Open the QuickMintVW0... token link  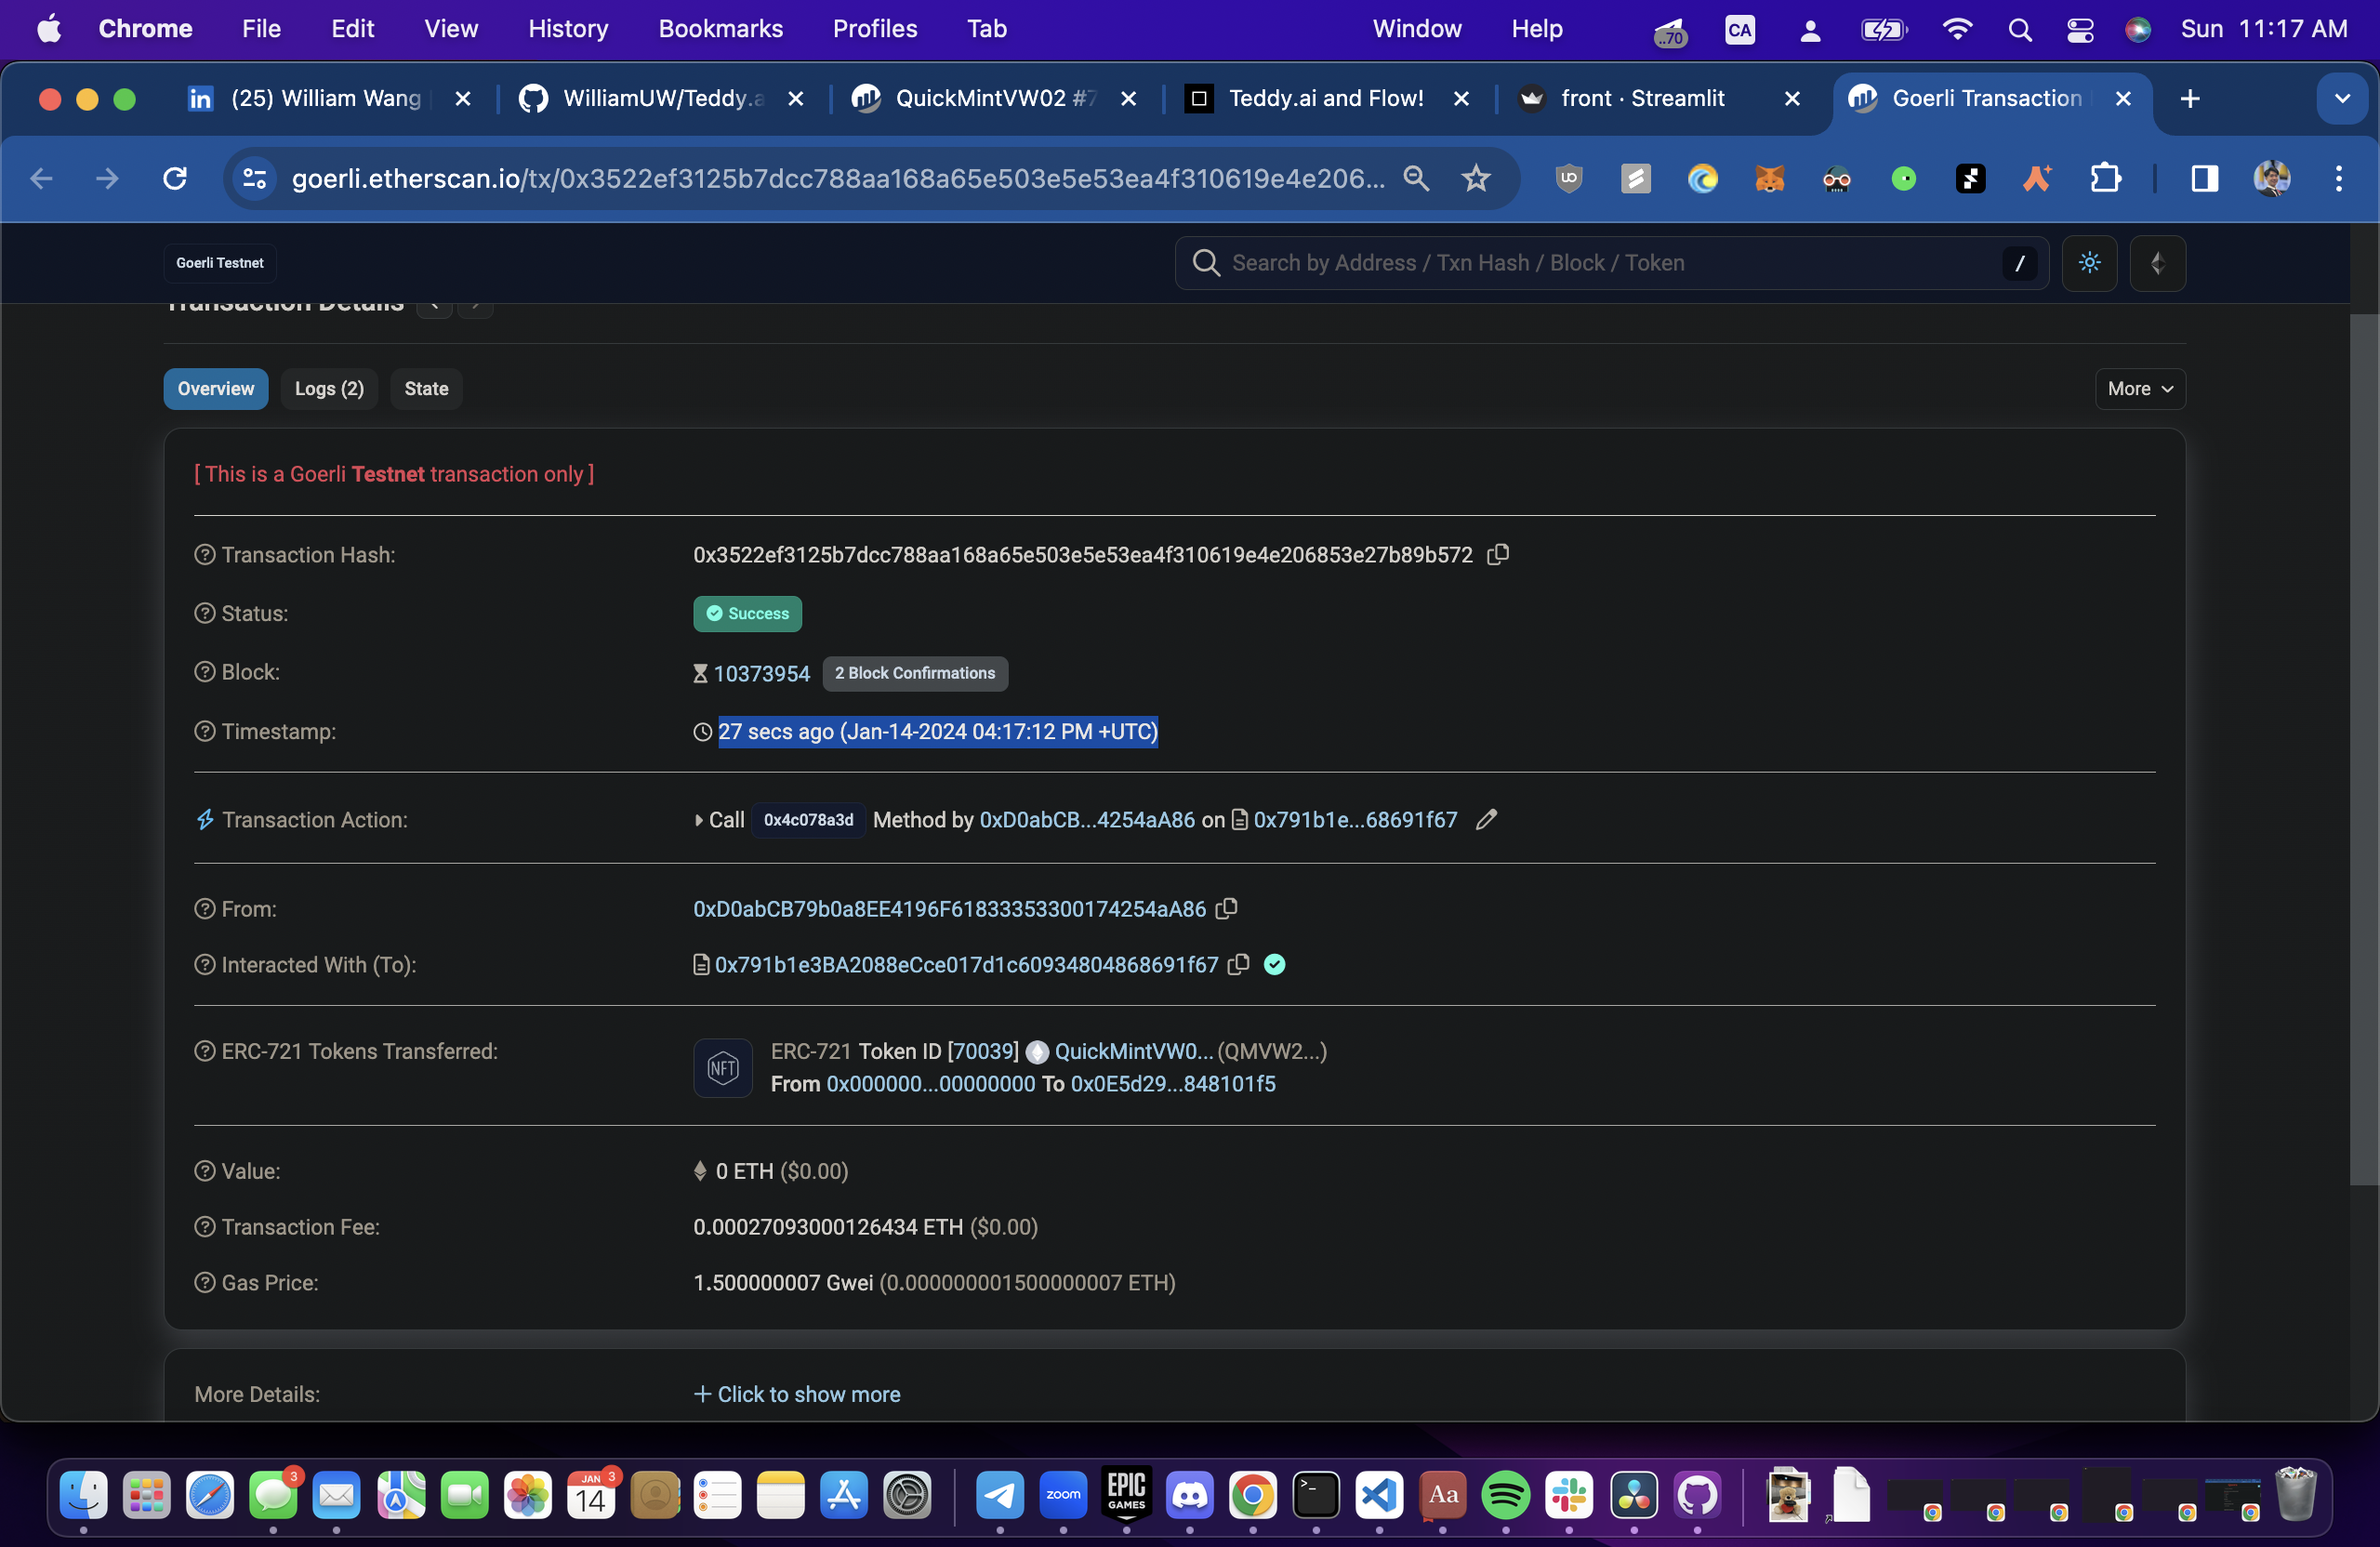click(1133, 1051)
